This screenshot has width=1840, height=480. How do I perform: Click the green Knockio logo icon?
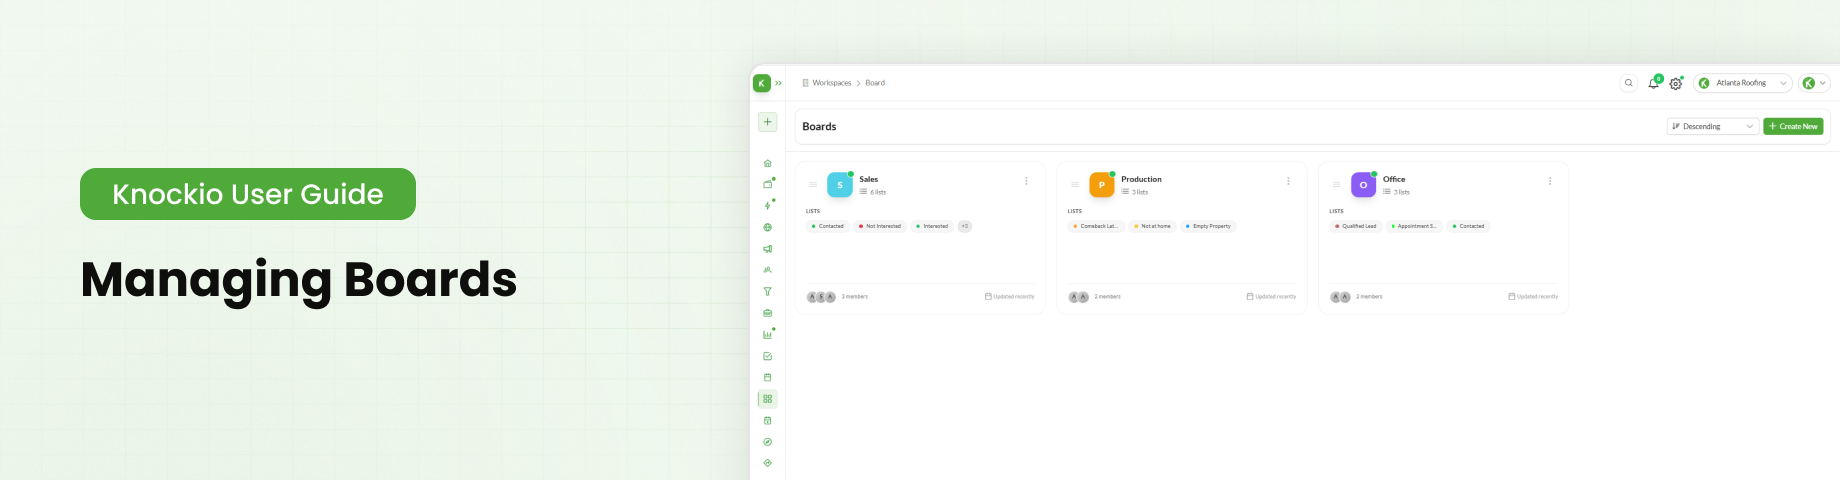[x=762, y=83]
